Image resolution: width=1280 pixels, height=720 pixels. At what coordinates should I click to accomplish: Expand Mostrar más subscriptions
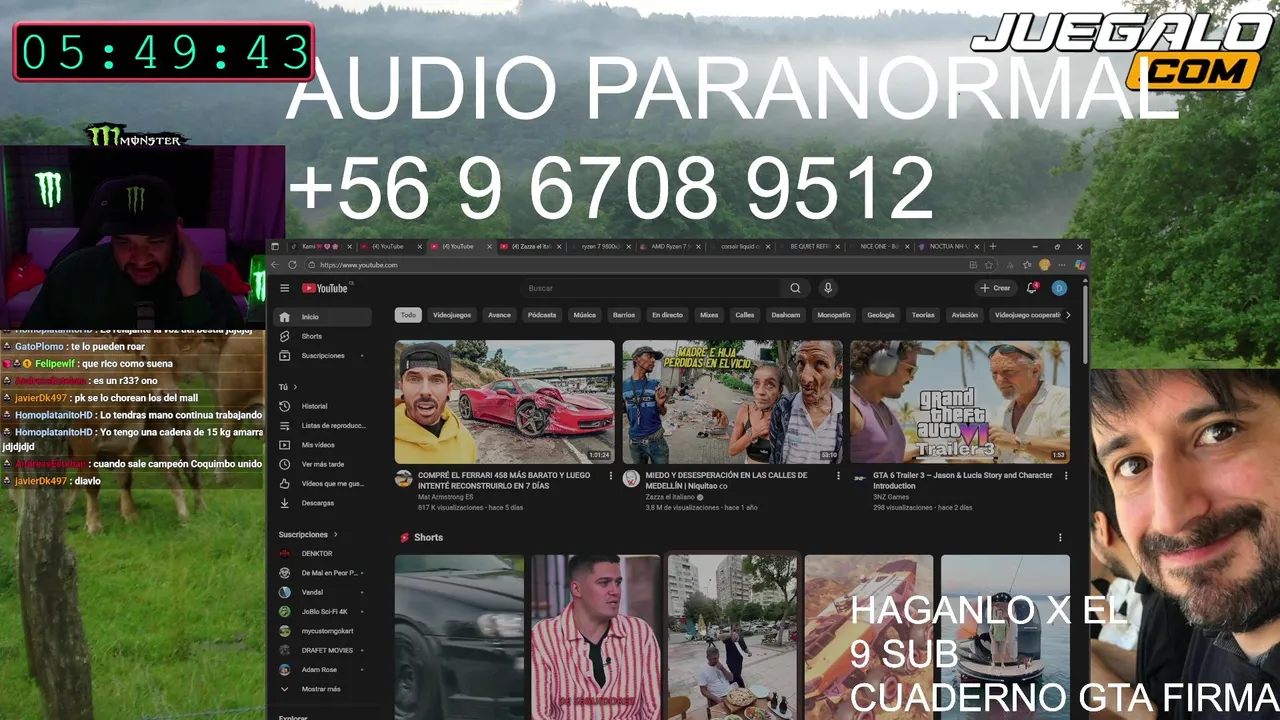322,689
